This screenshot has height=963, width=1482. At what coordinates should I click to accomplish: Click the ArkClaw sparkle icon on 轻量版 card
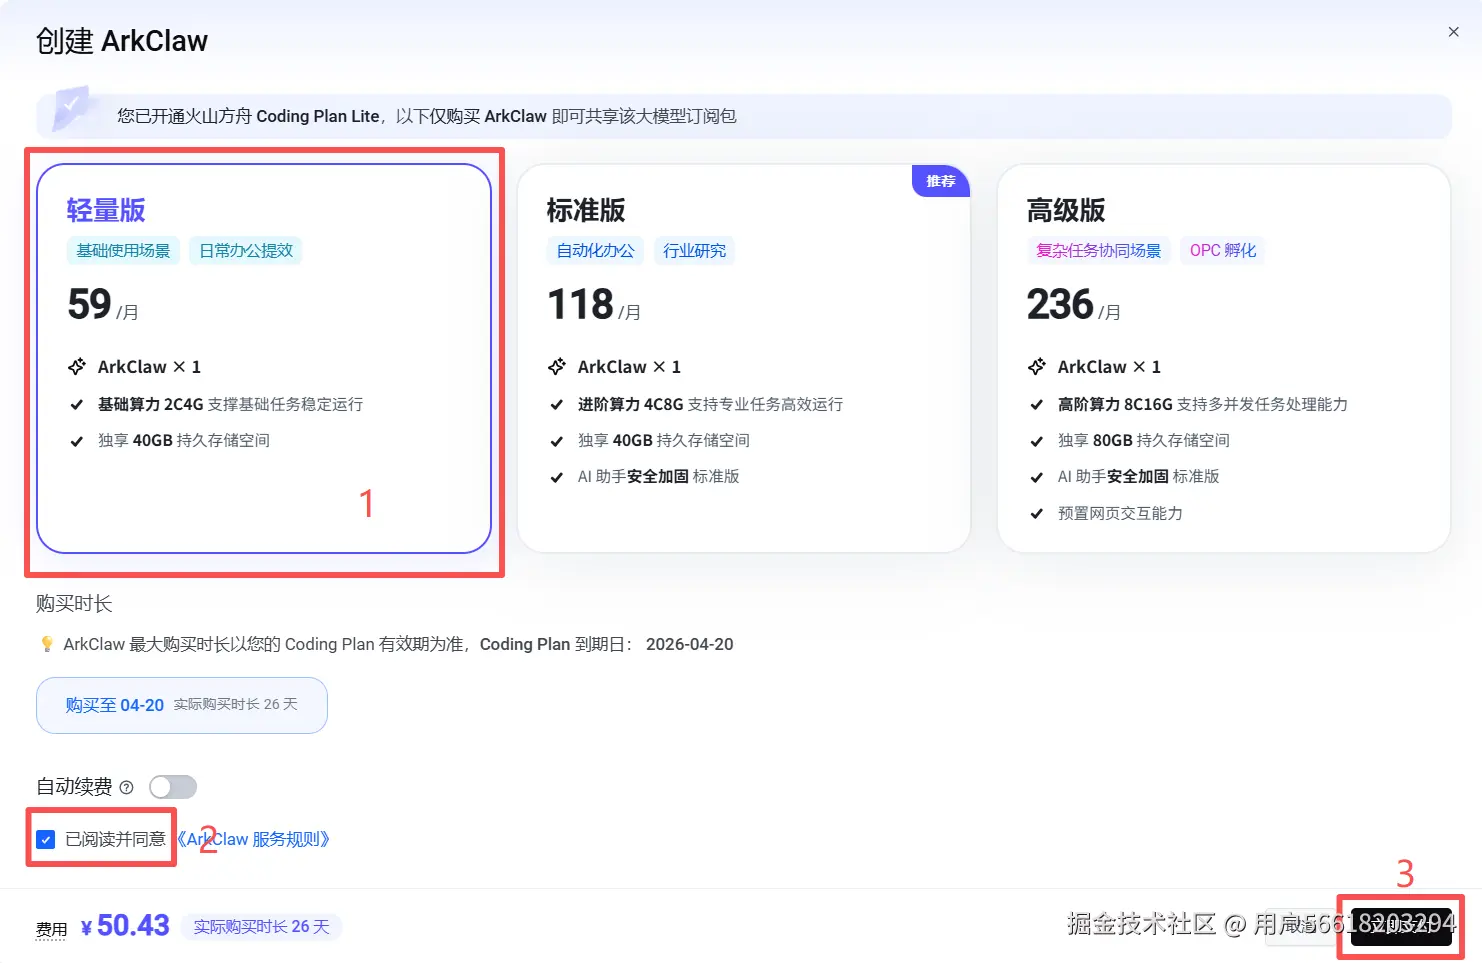pos(78,366)
